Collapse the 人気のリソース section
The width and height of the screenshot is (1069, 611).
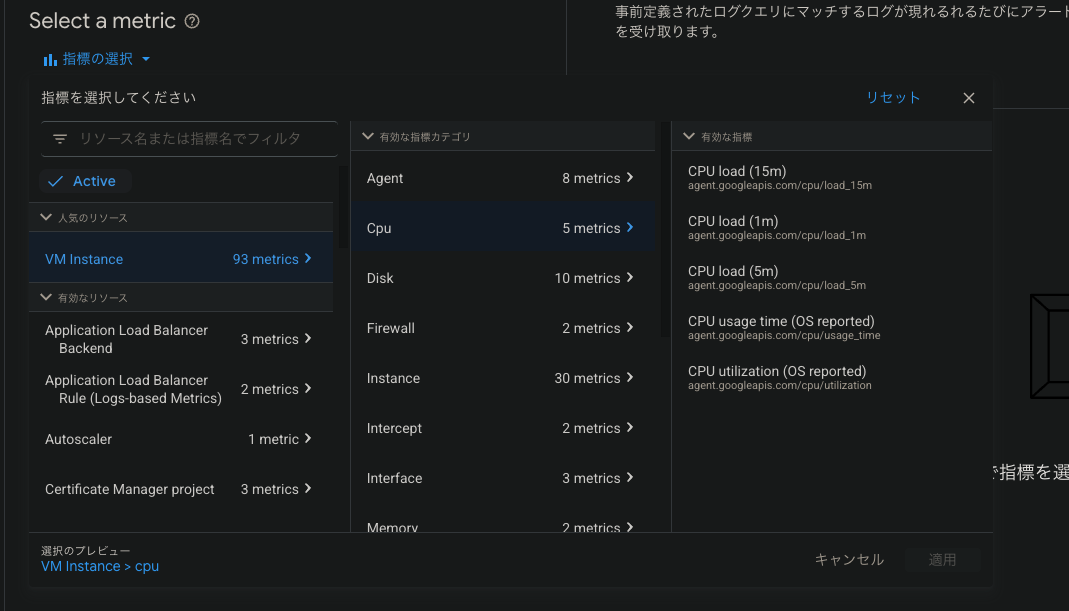click(46, 217)
